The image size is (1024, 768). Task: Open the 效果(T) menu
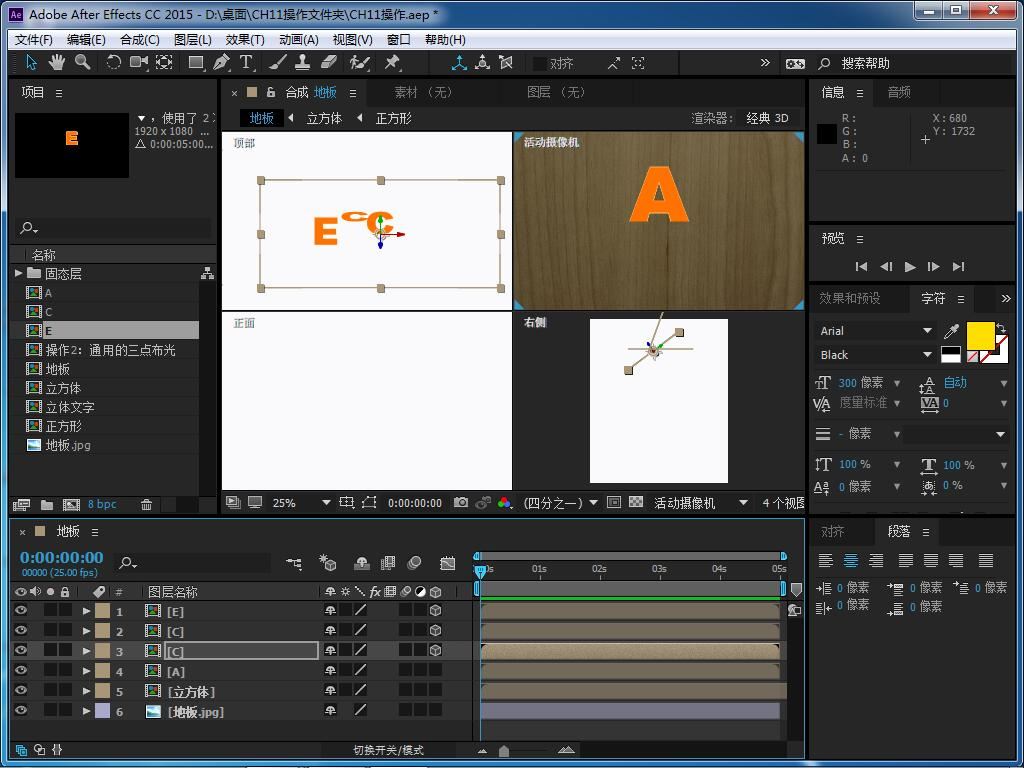point(245,40)
